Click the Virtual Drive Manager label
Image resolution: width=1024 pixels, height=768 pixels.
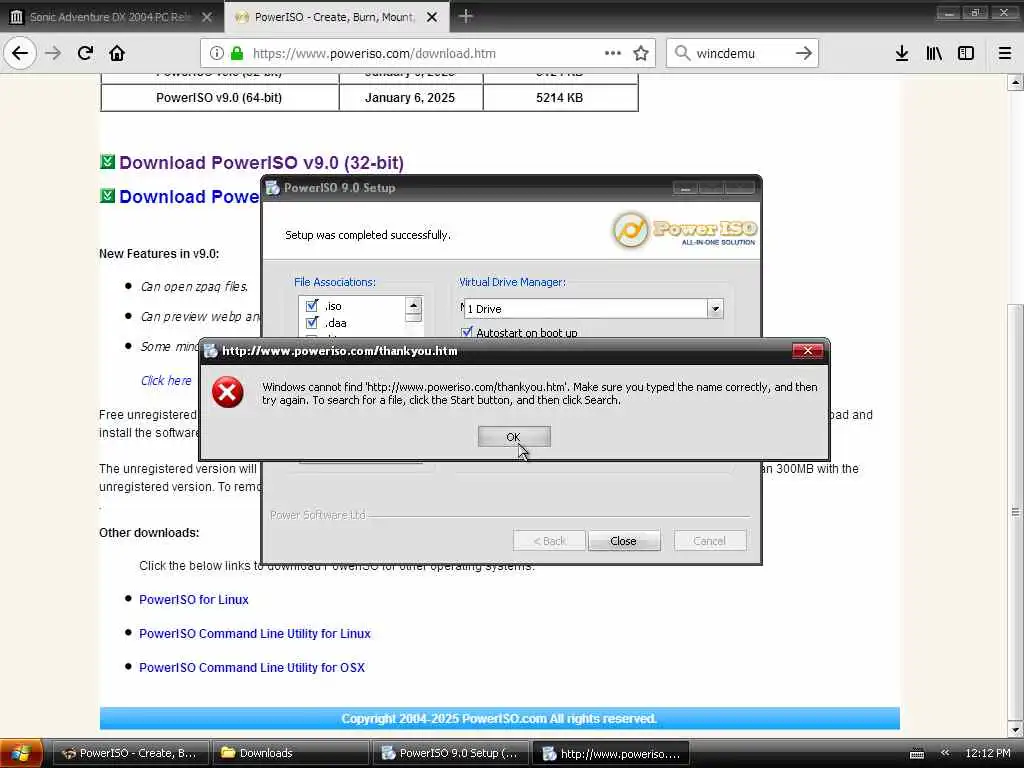(x=513, y=282)
